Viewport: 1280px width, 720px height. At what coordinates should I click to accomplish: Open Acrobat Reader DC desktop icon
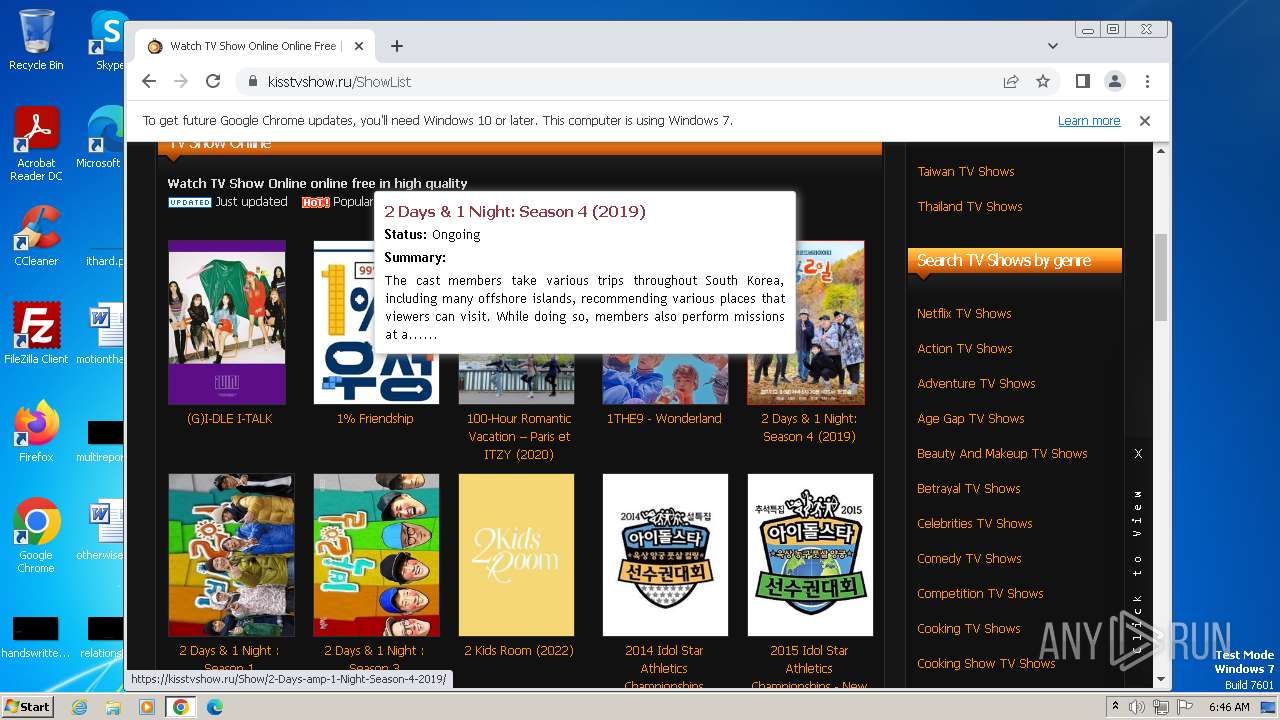point(36,144)
